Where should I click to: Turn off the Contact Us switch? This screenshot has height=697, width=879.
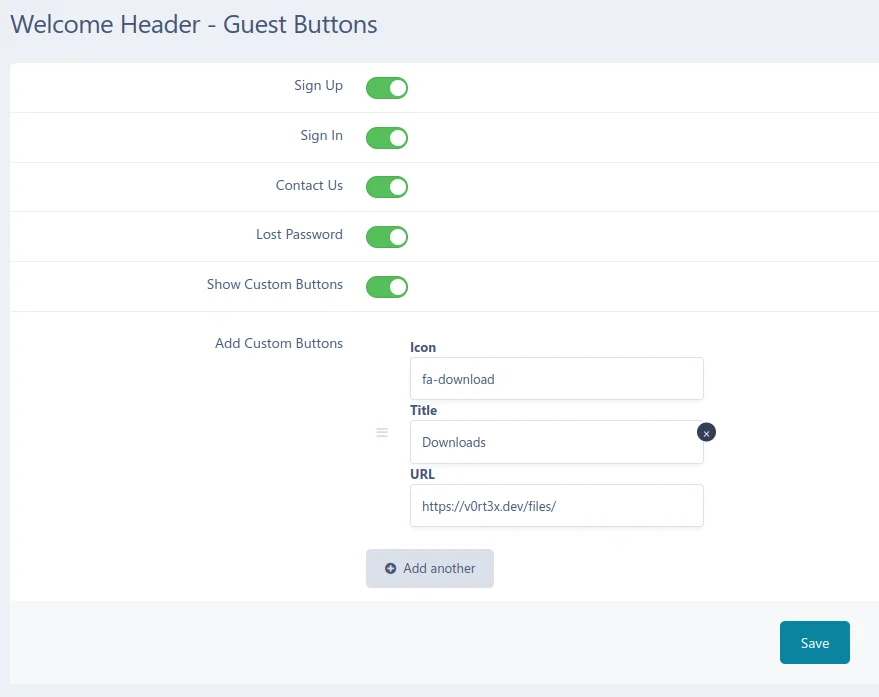(387, 187)
